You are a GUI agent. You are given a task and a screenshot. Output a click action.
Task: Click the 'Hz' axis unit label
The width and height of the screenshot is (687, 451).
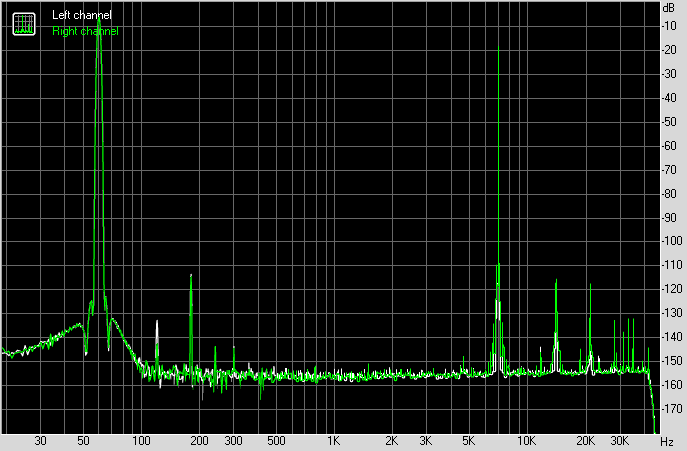pyautogui.click(x=667, y=441)
